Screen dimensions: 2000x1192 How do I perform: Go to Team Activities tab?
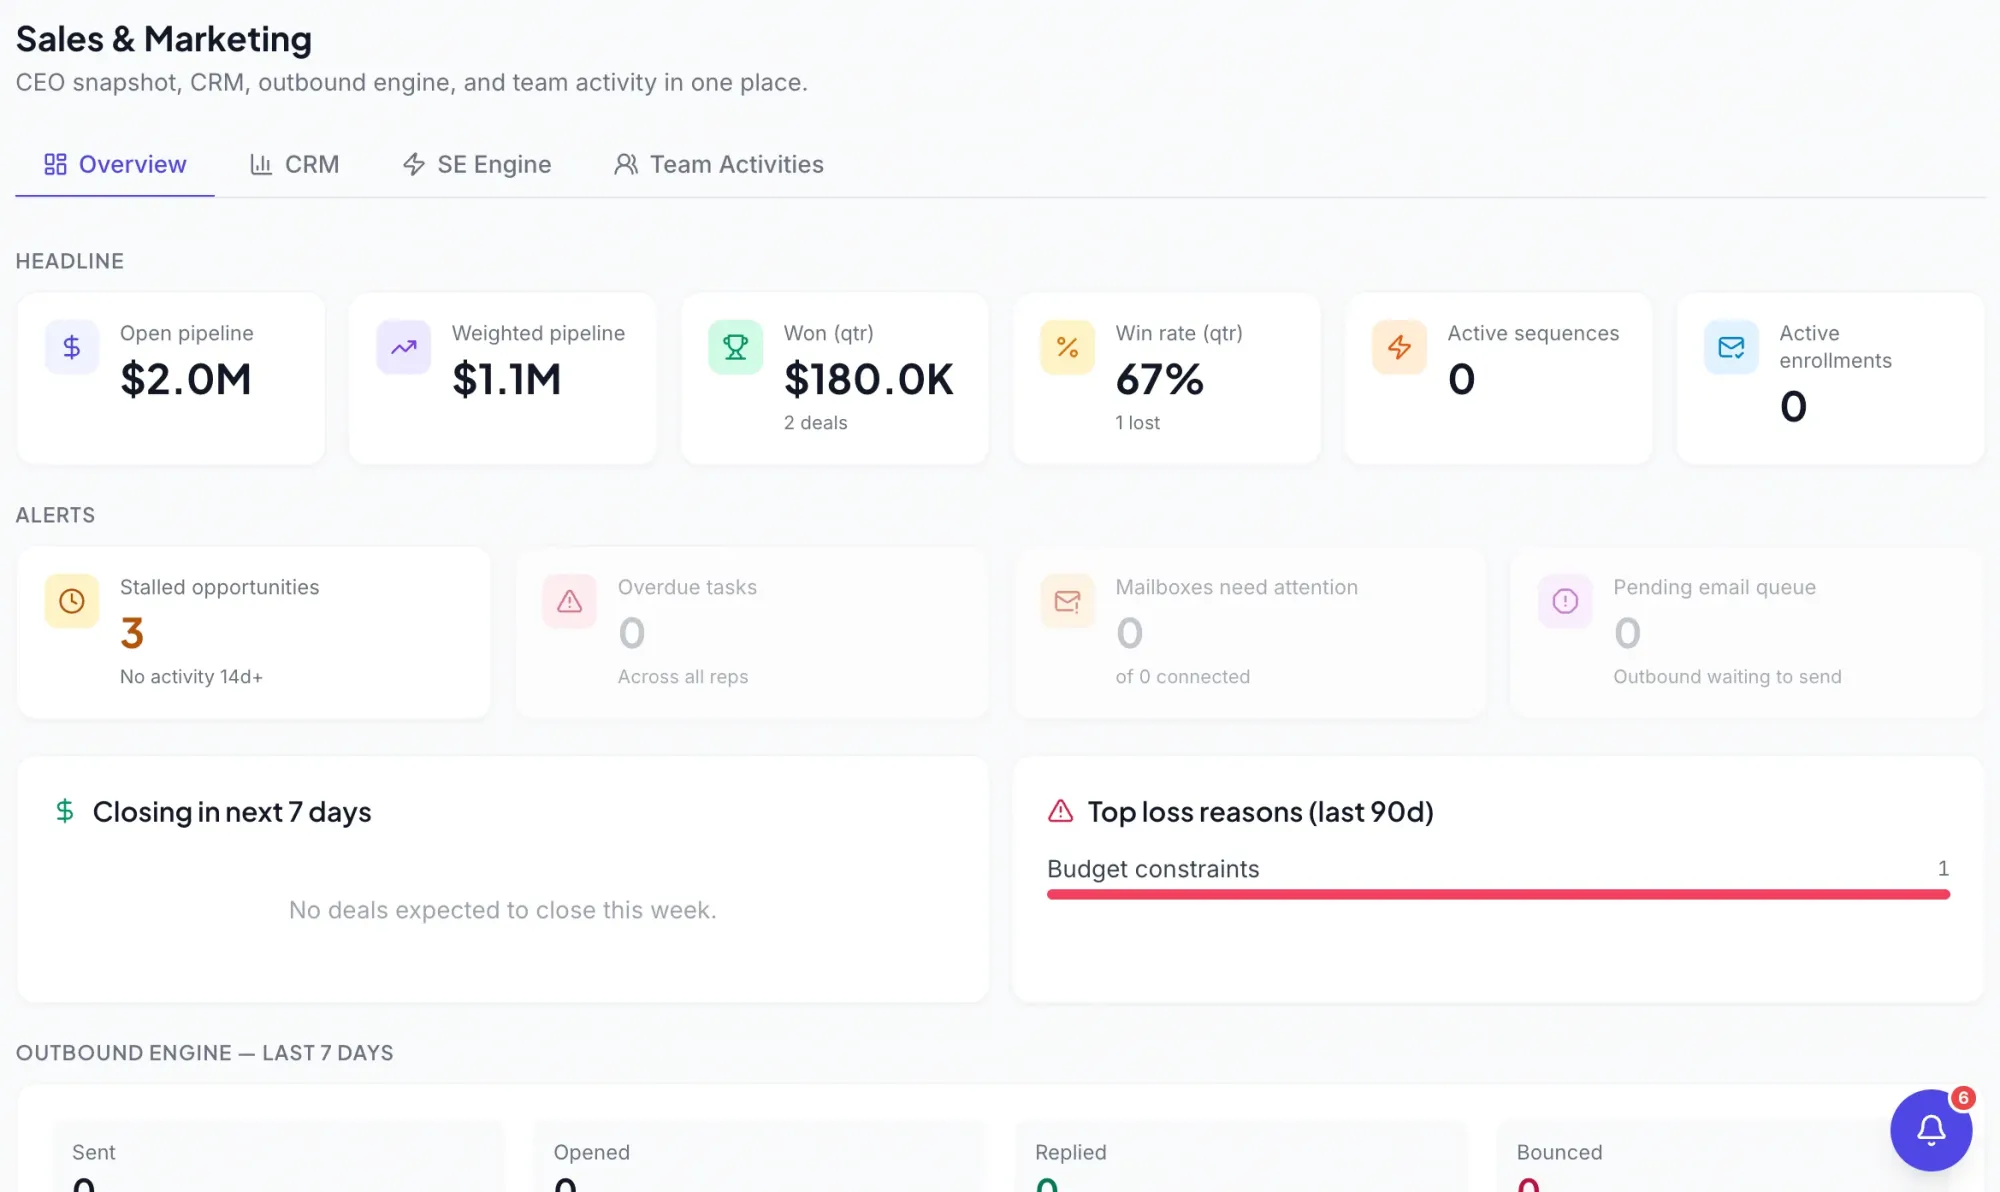(x=719, y=164)
